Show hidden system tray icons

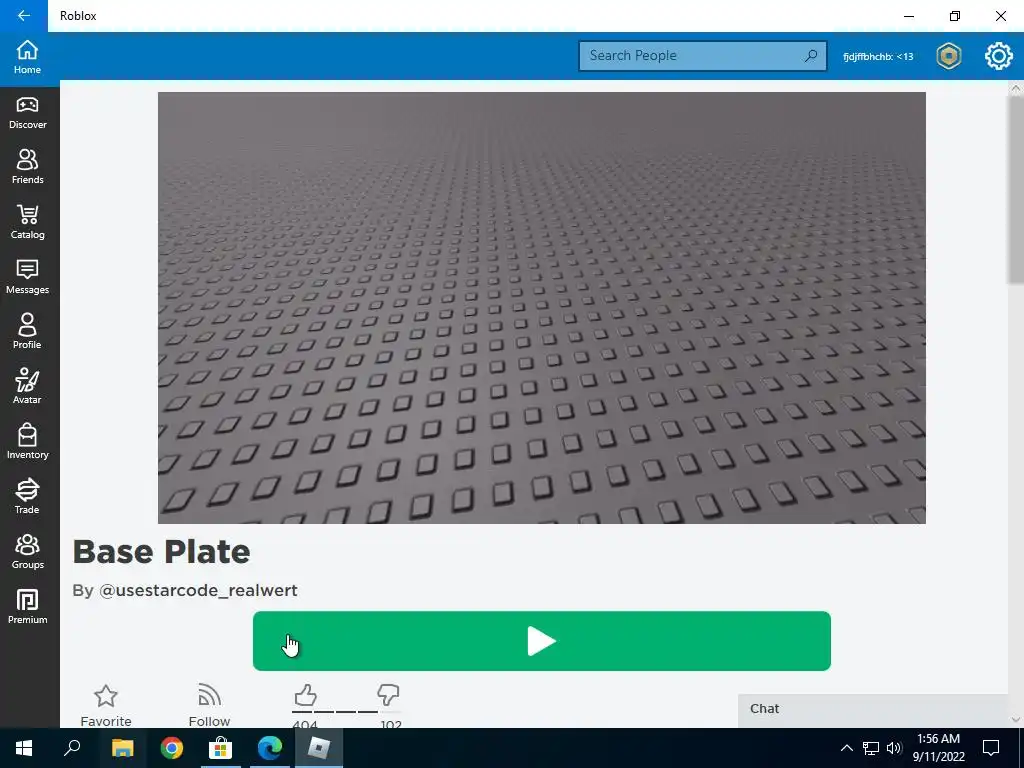(x=846, y=748)
